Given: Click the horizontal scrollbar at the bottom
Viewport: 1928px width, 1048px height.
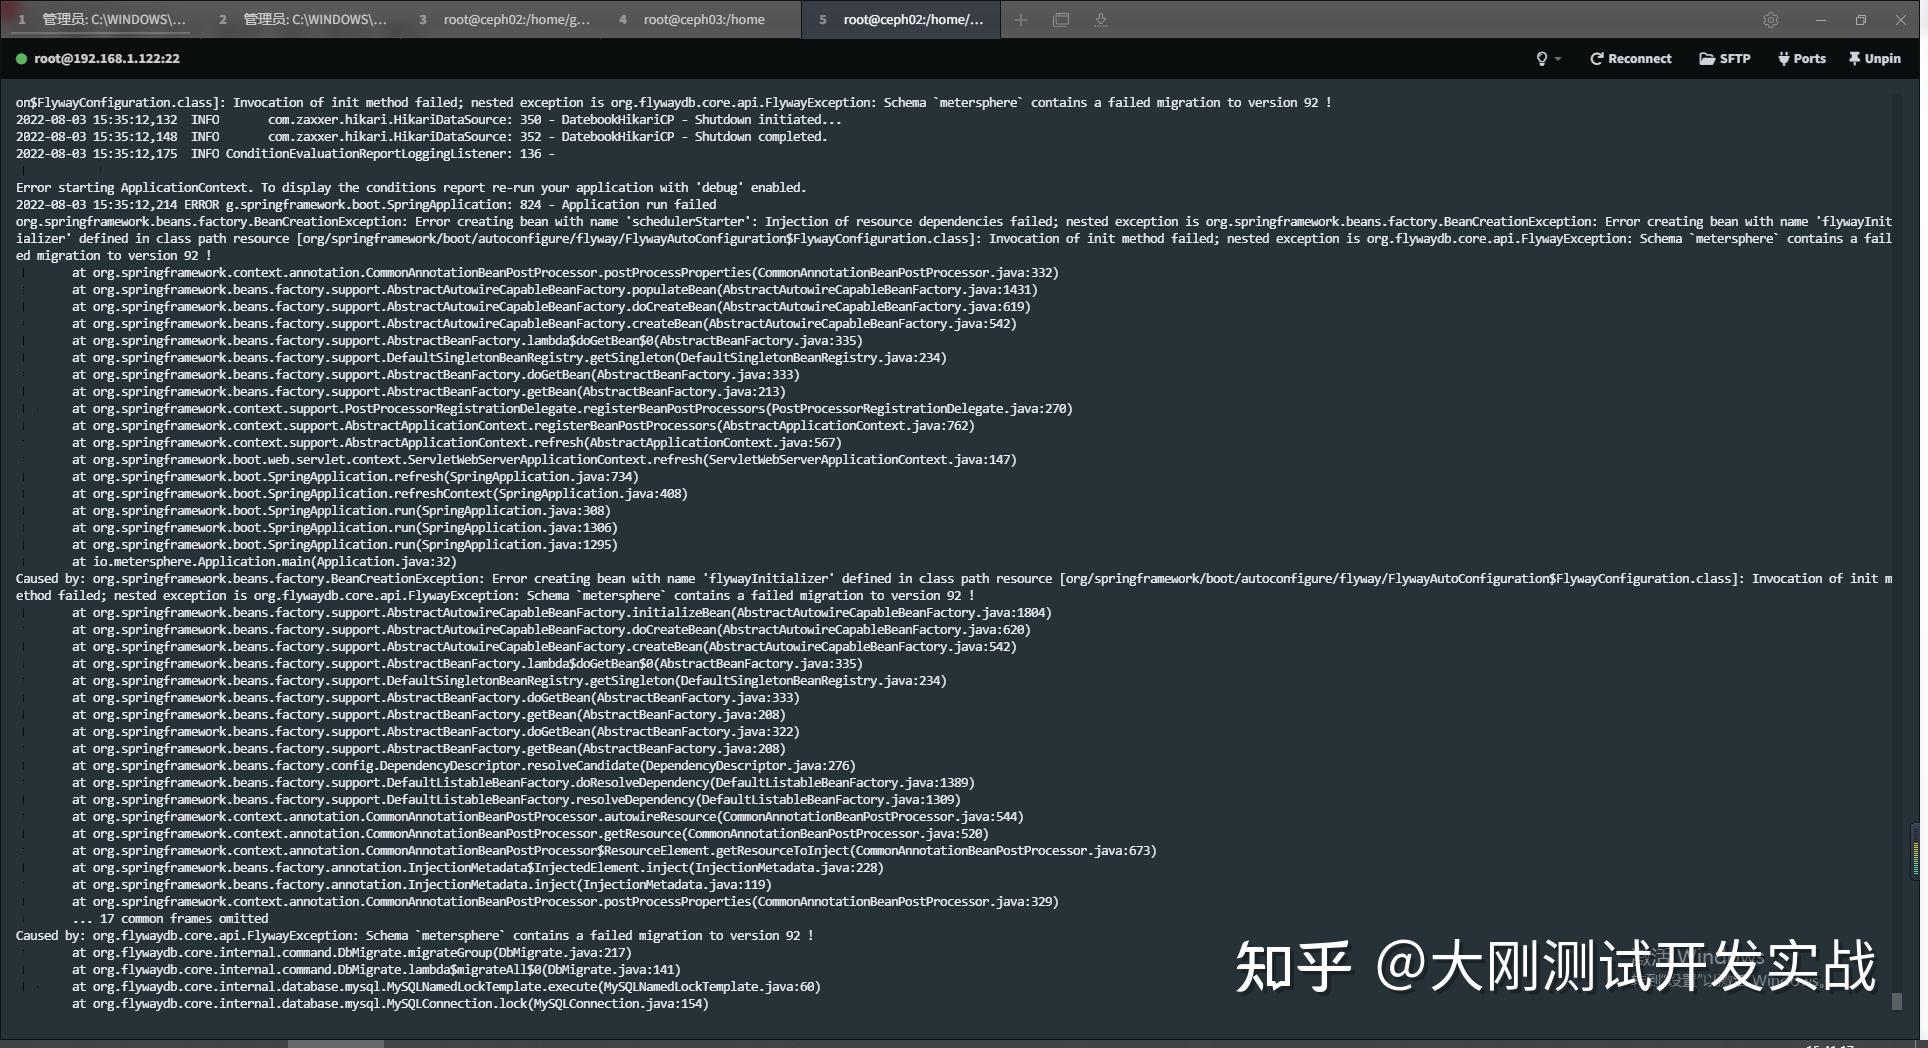Looking at the screenshot, I should click(335, 1043).
